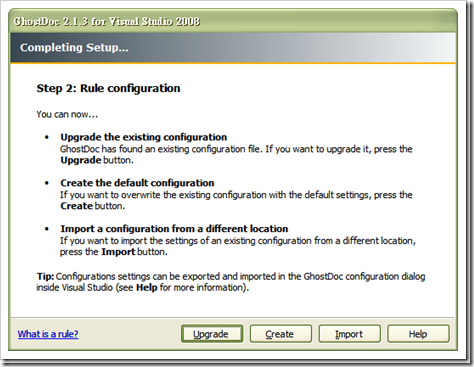Click the bullet beside 'Upgrade the existing configuration'

point(47,137)
